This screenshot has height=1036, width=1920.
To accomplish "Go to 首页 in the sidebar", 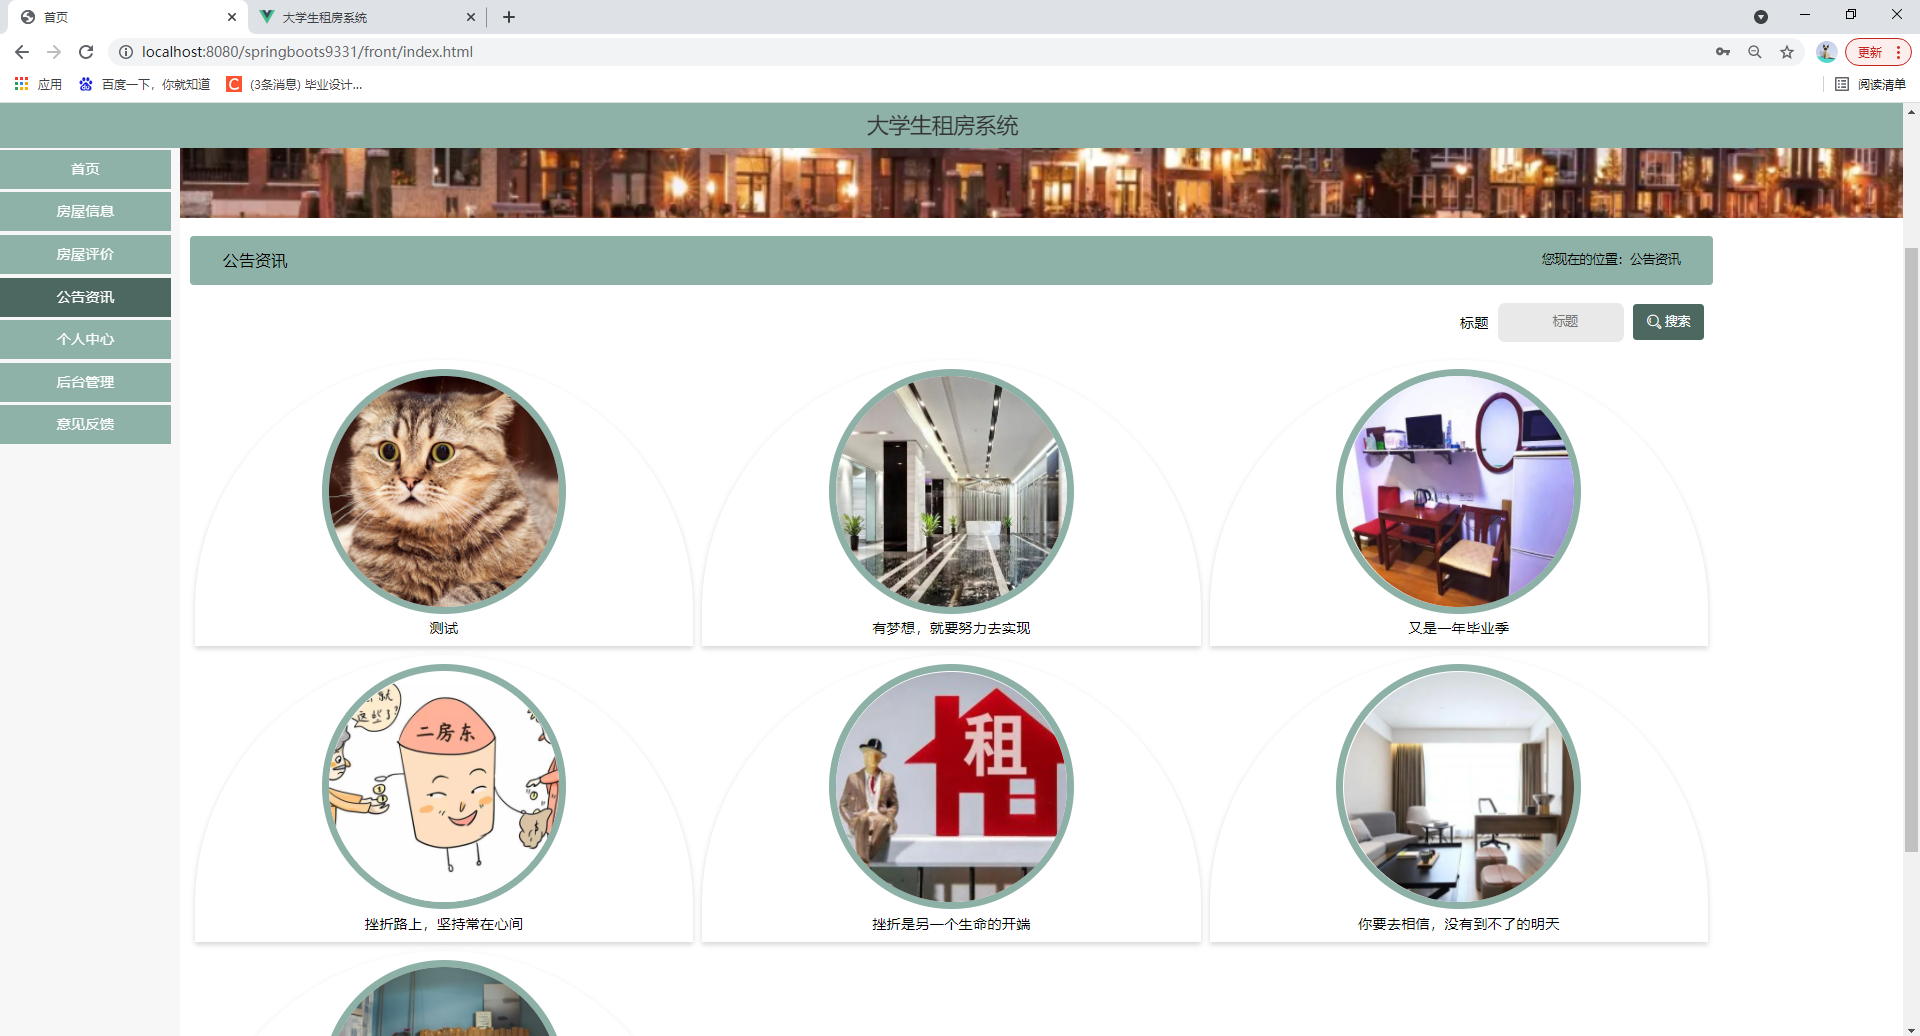I will click(x=85, y=169).
